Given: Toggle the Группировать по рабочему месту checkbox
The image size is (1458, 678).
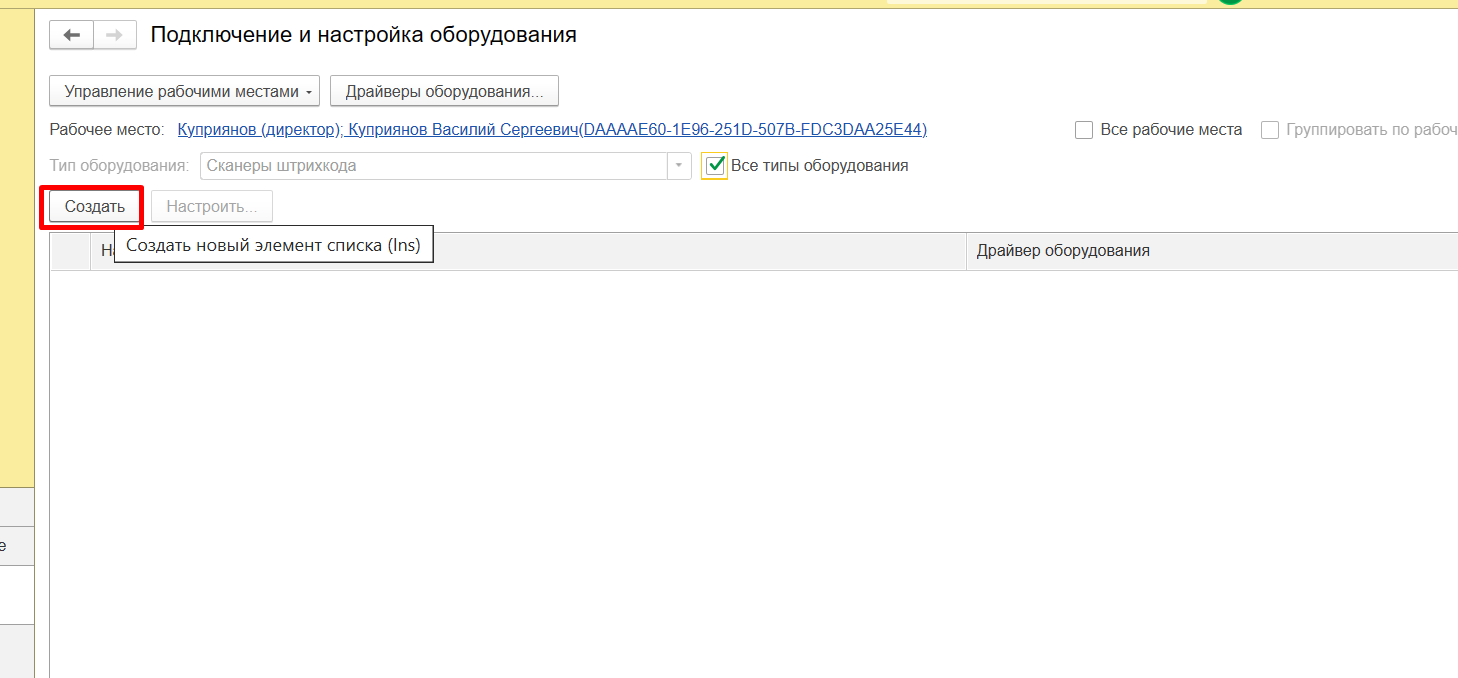Looking at the screenshot, I should [1270, 130].
